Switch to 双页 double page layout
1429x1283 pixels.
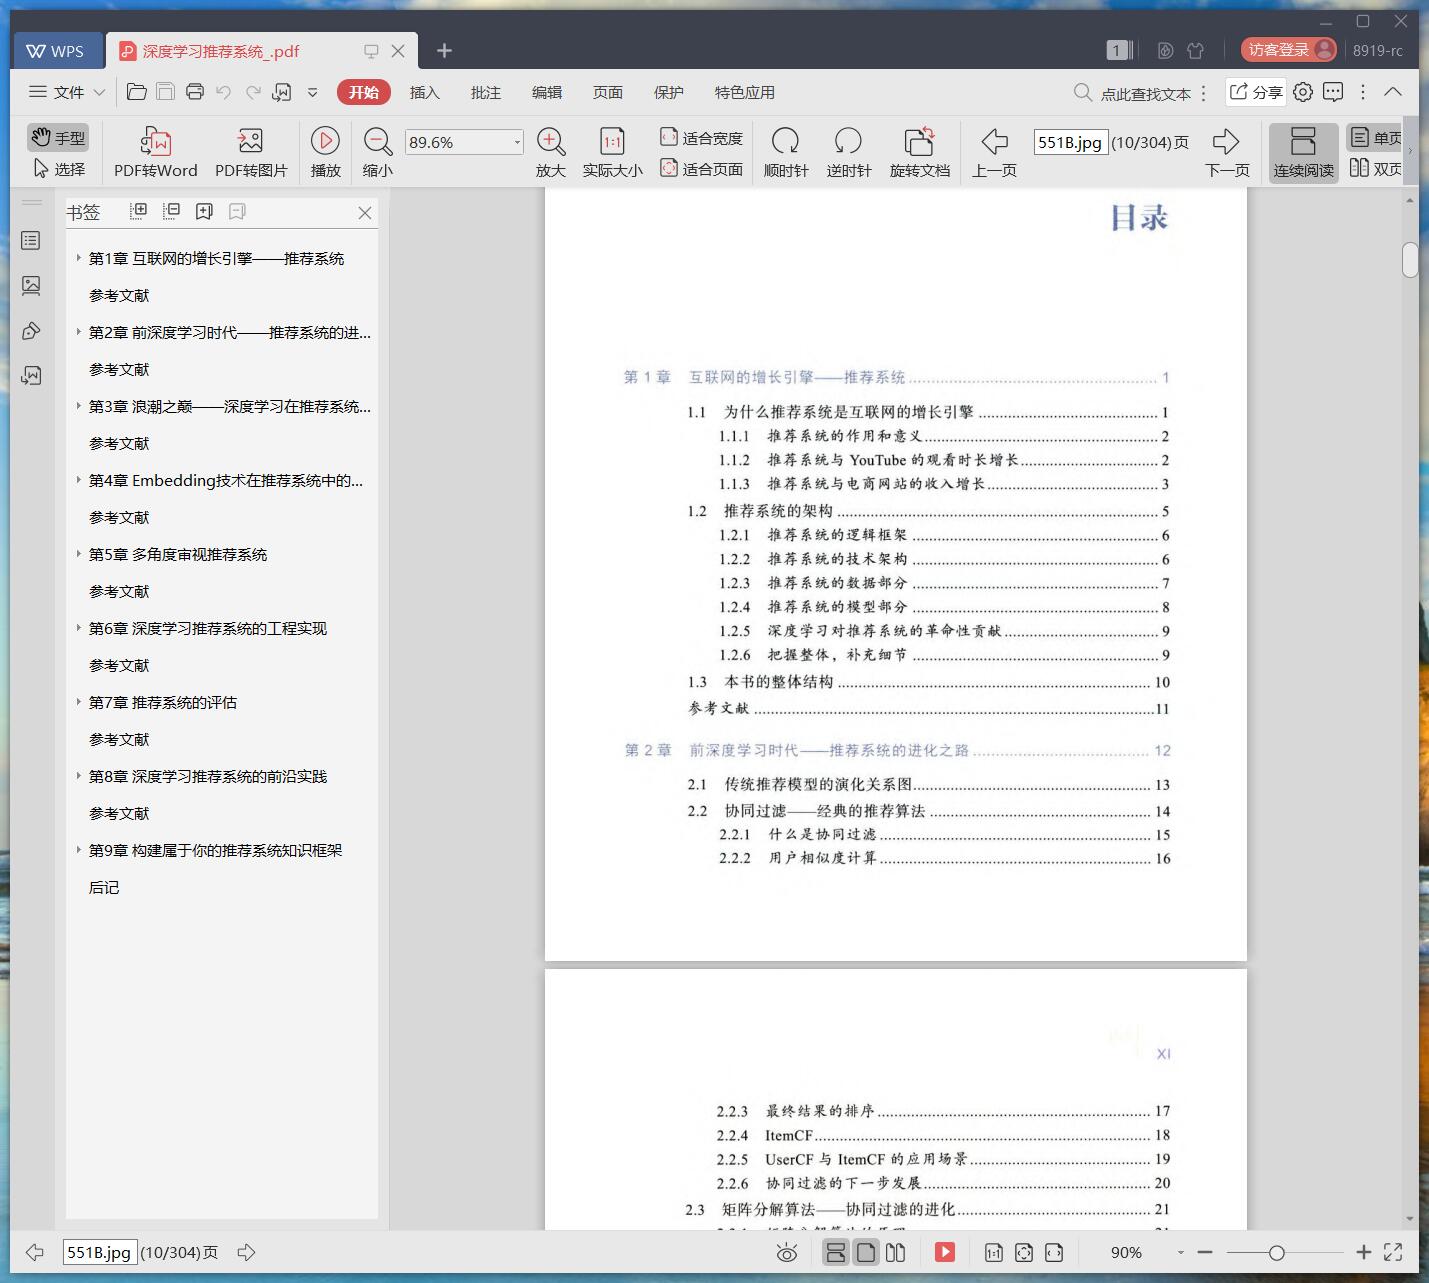tap(1375, 168)
